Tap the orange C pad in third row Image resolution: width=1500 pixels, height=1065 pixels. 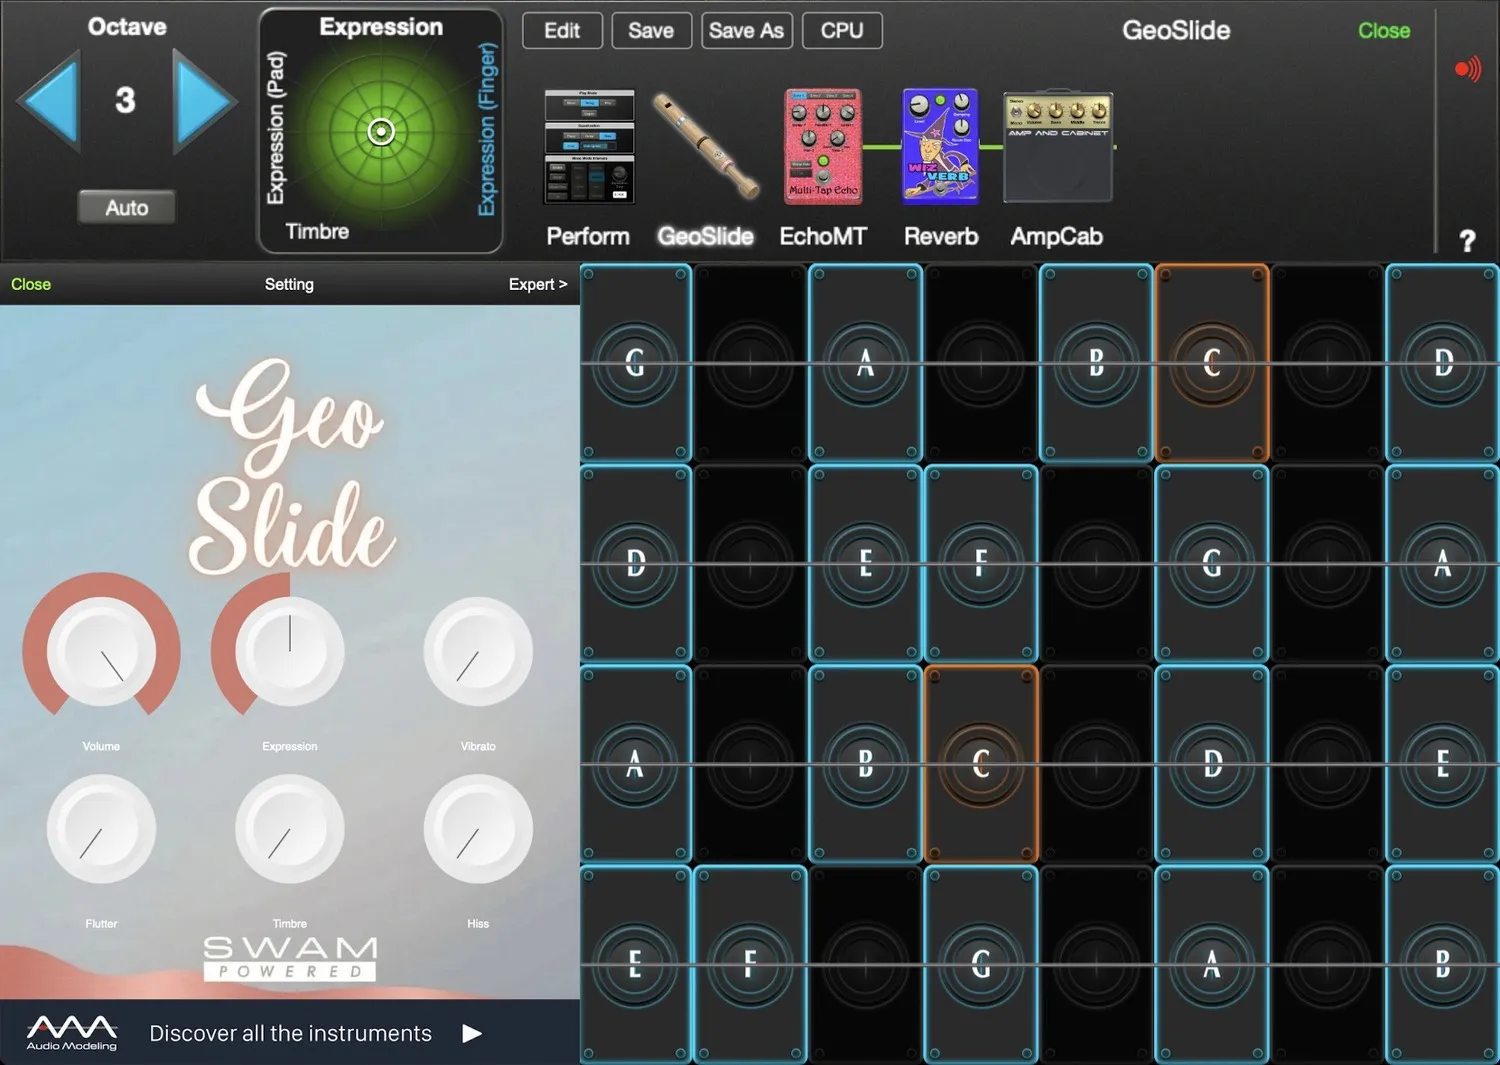(981, 764)
